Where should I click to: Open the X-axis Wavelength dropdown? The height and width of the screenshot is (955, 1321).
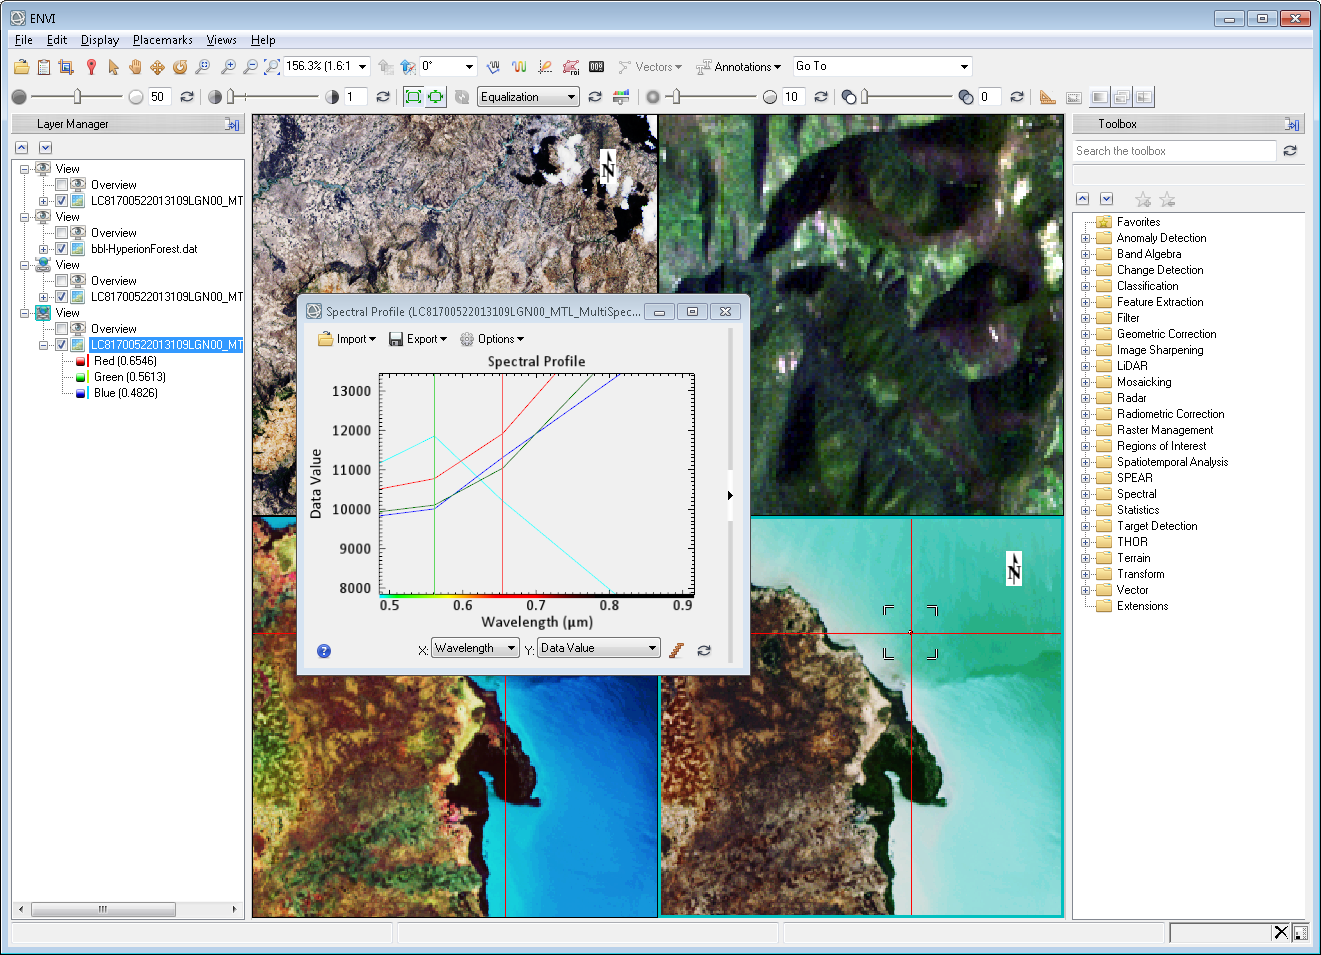(x=475, y=648)
